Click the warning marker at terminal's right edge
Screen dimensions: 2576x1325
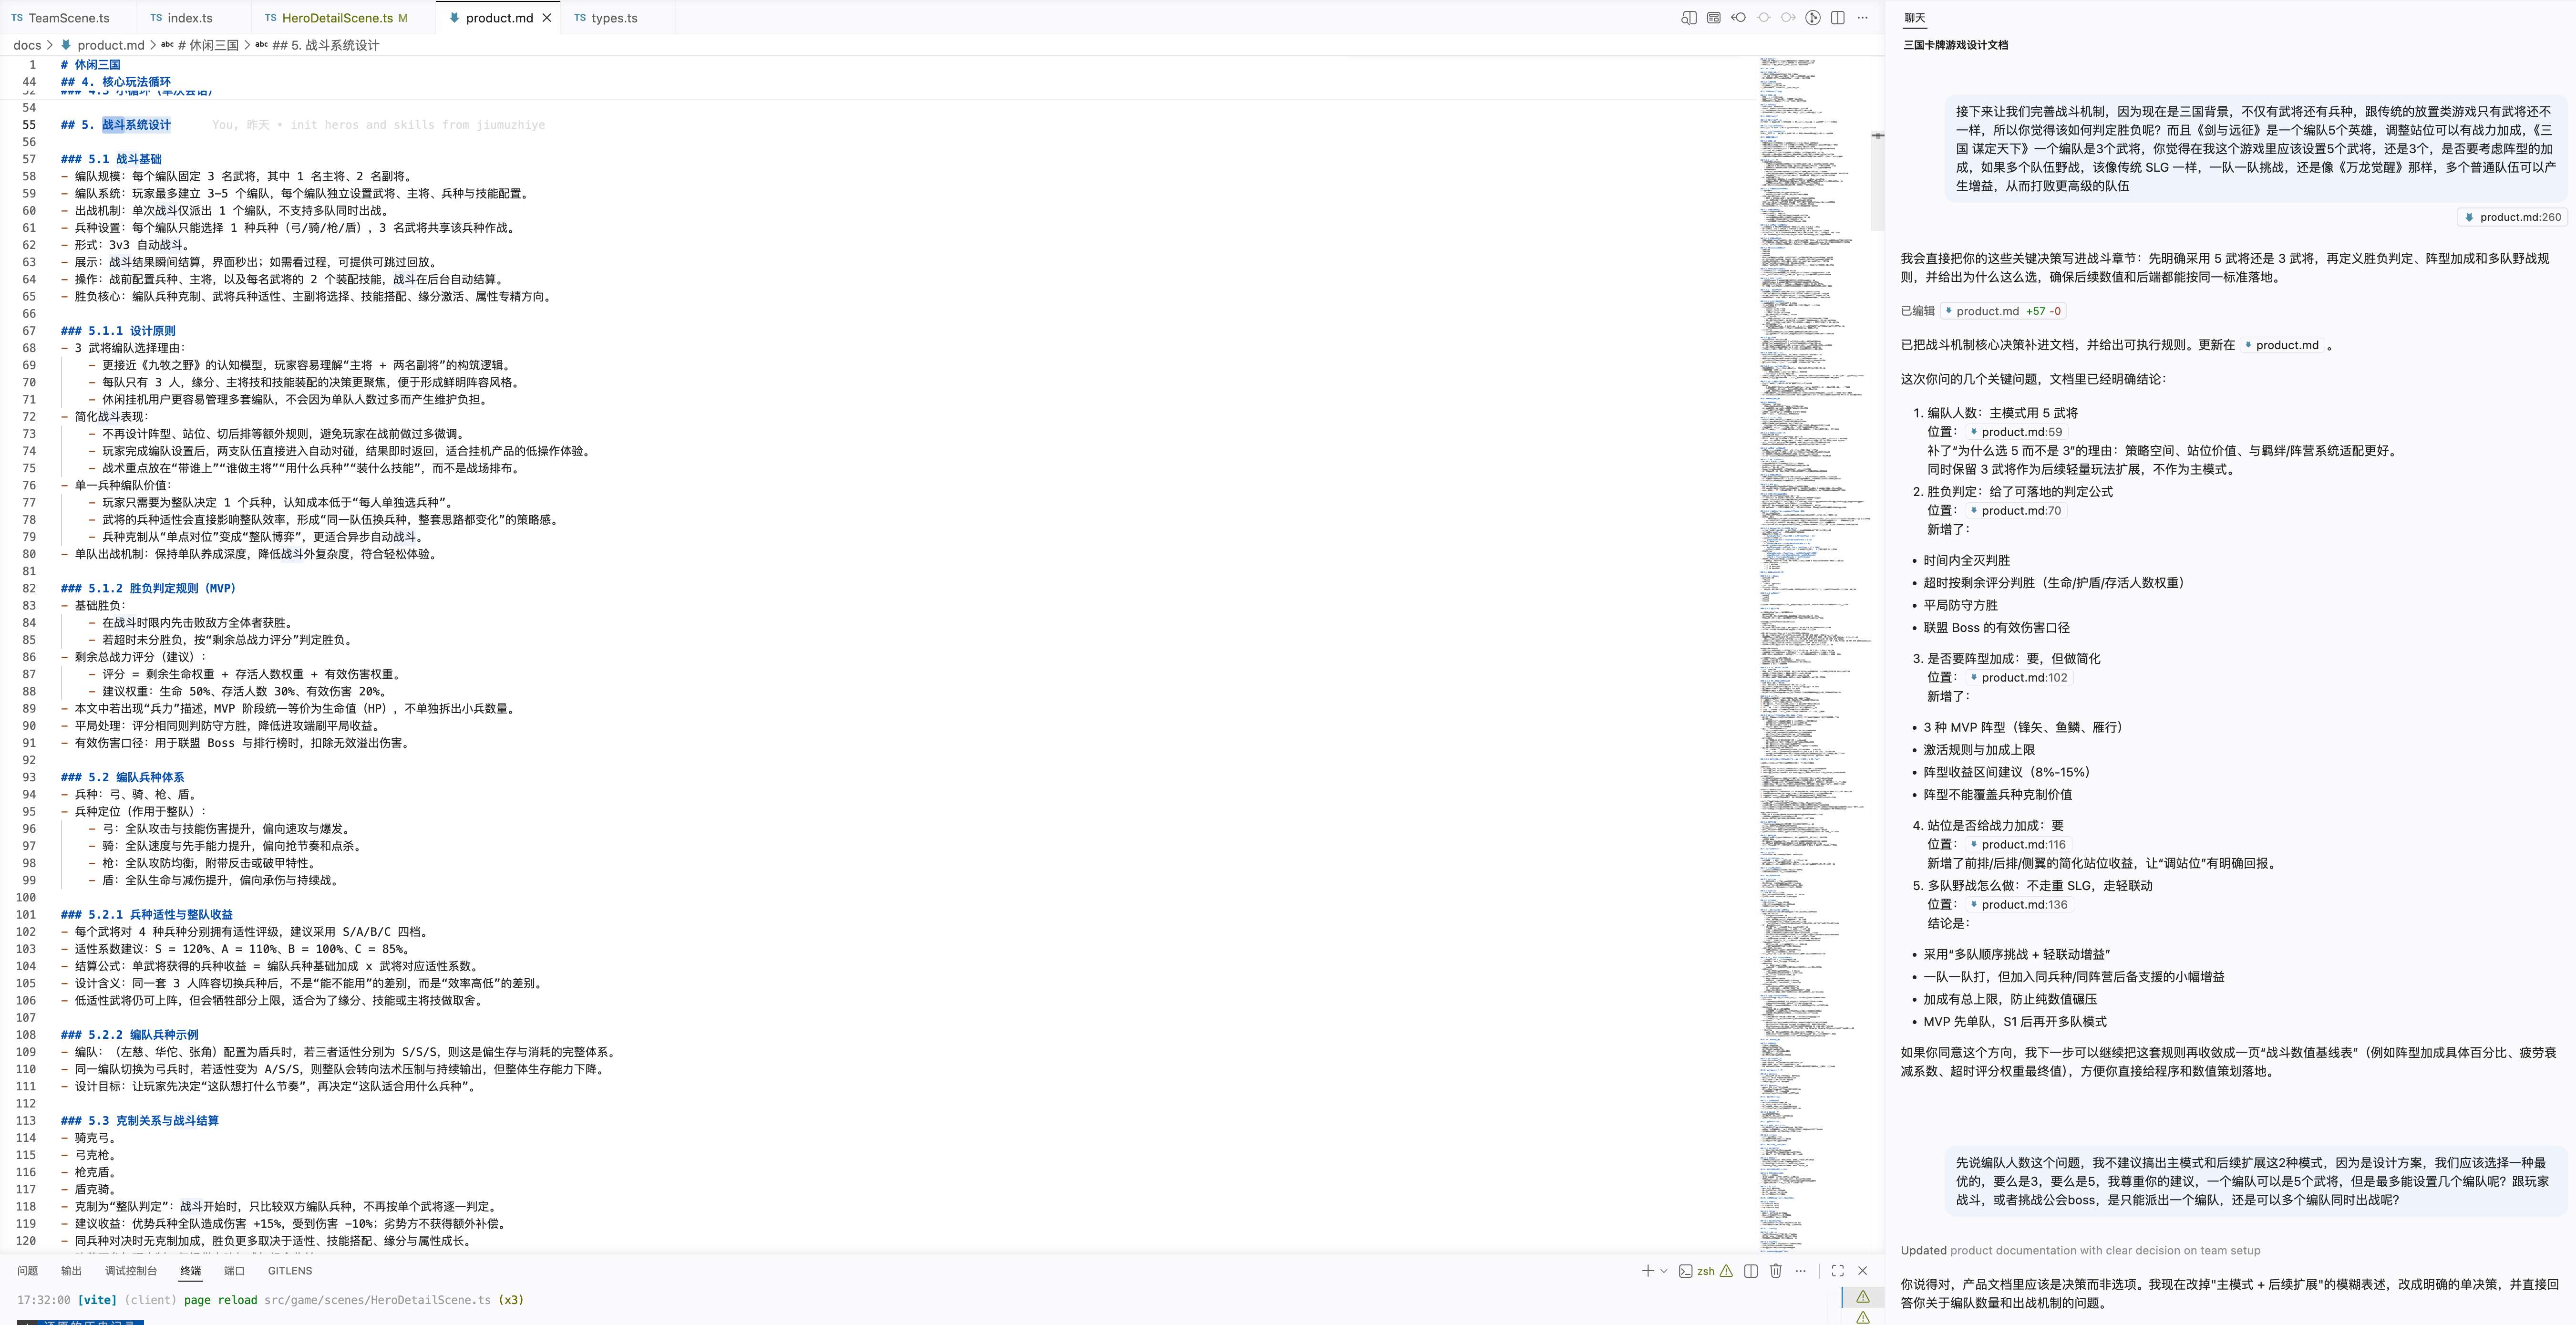[x=1862, y=1297]
